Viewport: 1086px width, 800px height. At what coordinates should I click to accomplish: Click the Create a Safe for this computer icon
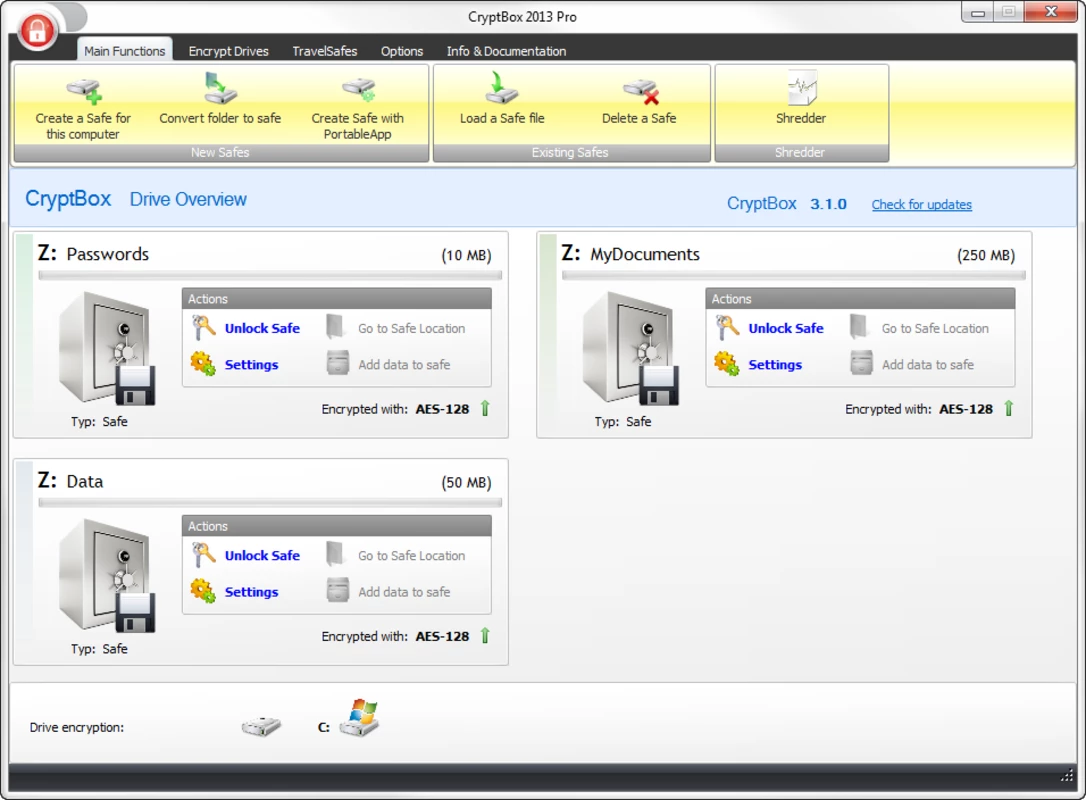[x=84, y=90]
